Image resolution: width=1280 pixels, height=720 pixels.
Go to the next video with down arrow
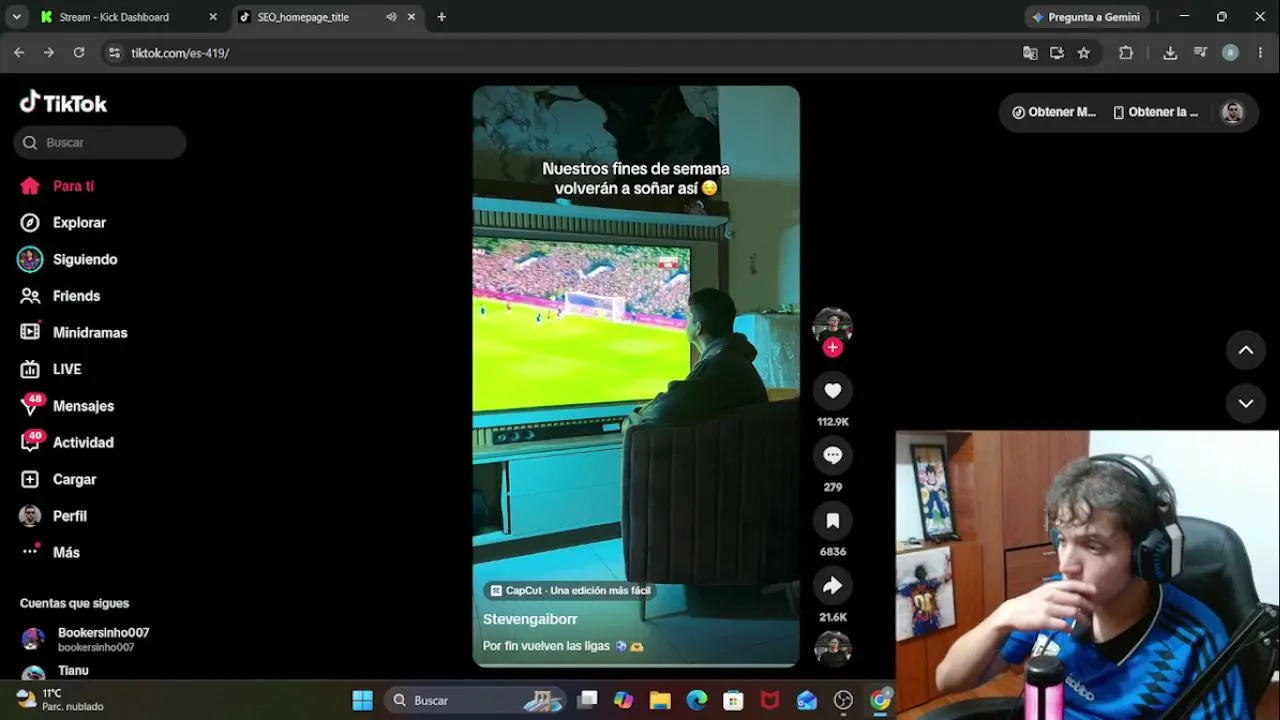click(x=1246, y=404)
